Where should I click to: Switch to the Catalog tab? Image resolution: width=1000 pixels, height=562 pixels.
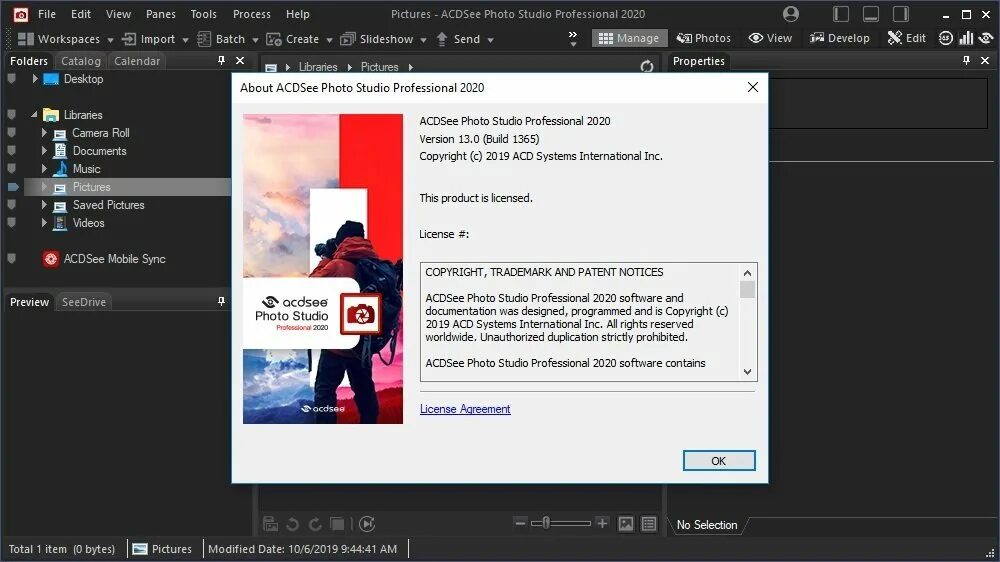pyautogui.click(x=80, y=61)
